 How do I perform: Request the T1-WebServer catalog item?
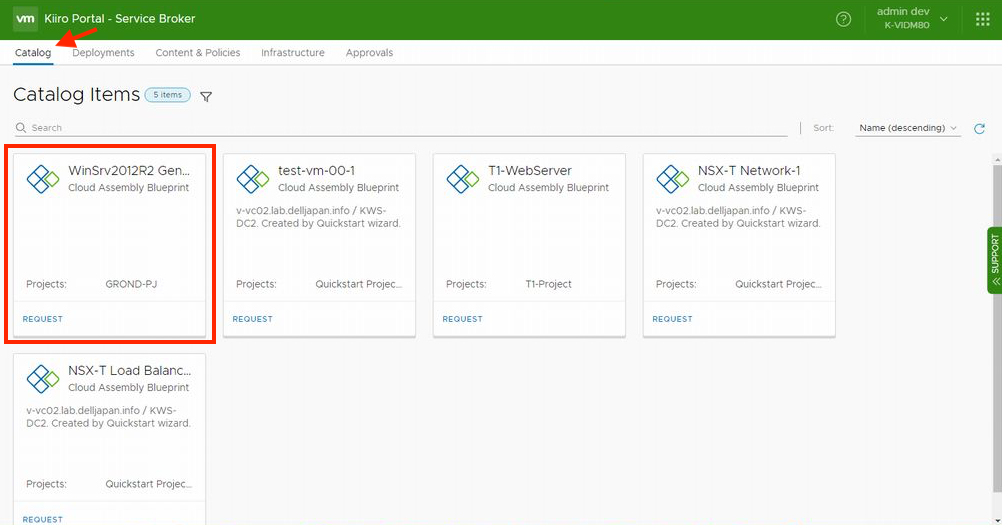pos(463,319)
